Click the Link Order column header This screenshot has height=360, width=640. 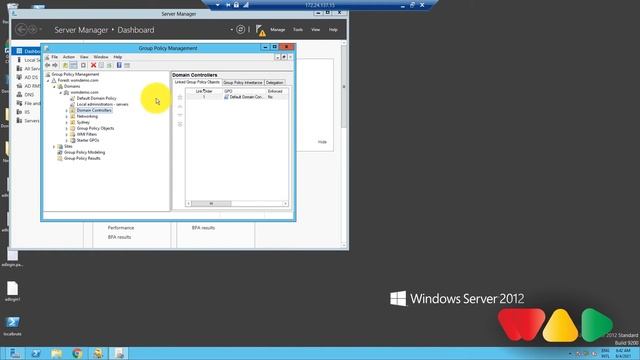coord(204,91)
